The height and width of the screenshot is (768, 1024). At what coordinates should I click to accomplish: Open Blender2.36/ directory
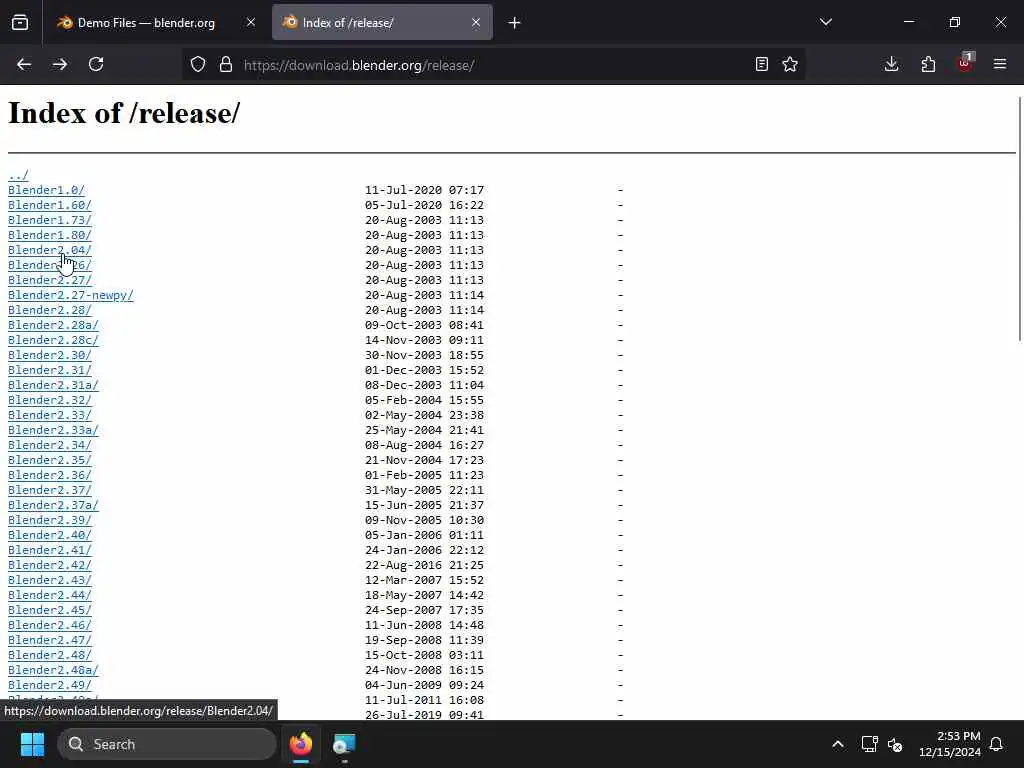[50, 475]
